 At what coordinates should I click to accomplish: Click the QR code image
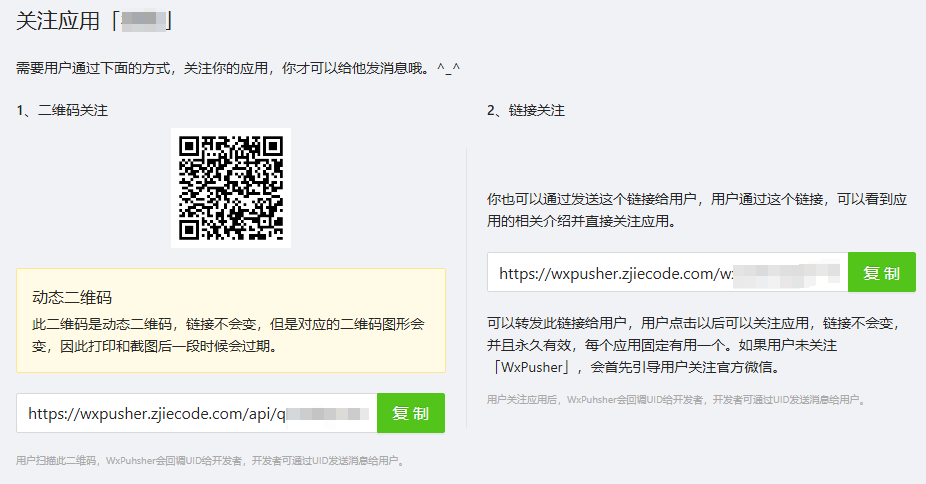(231, 187)
